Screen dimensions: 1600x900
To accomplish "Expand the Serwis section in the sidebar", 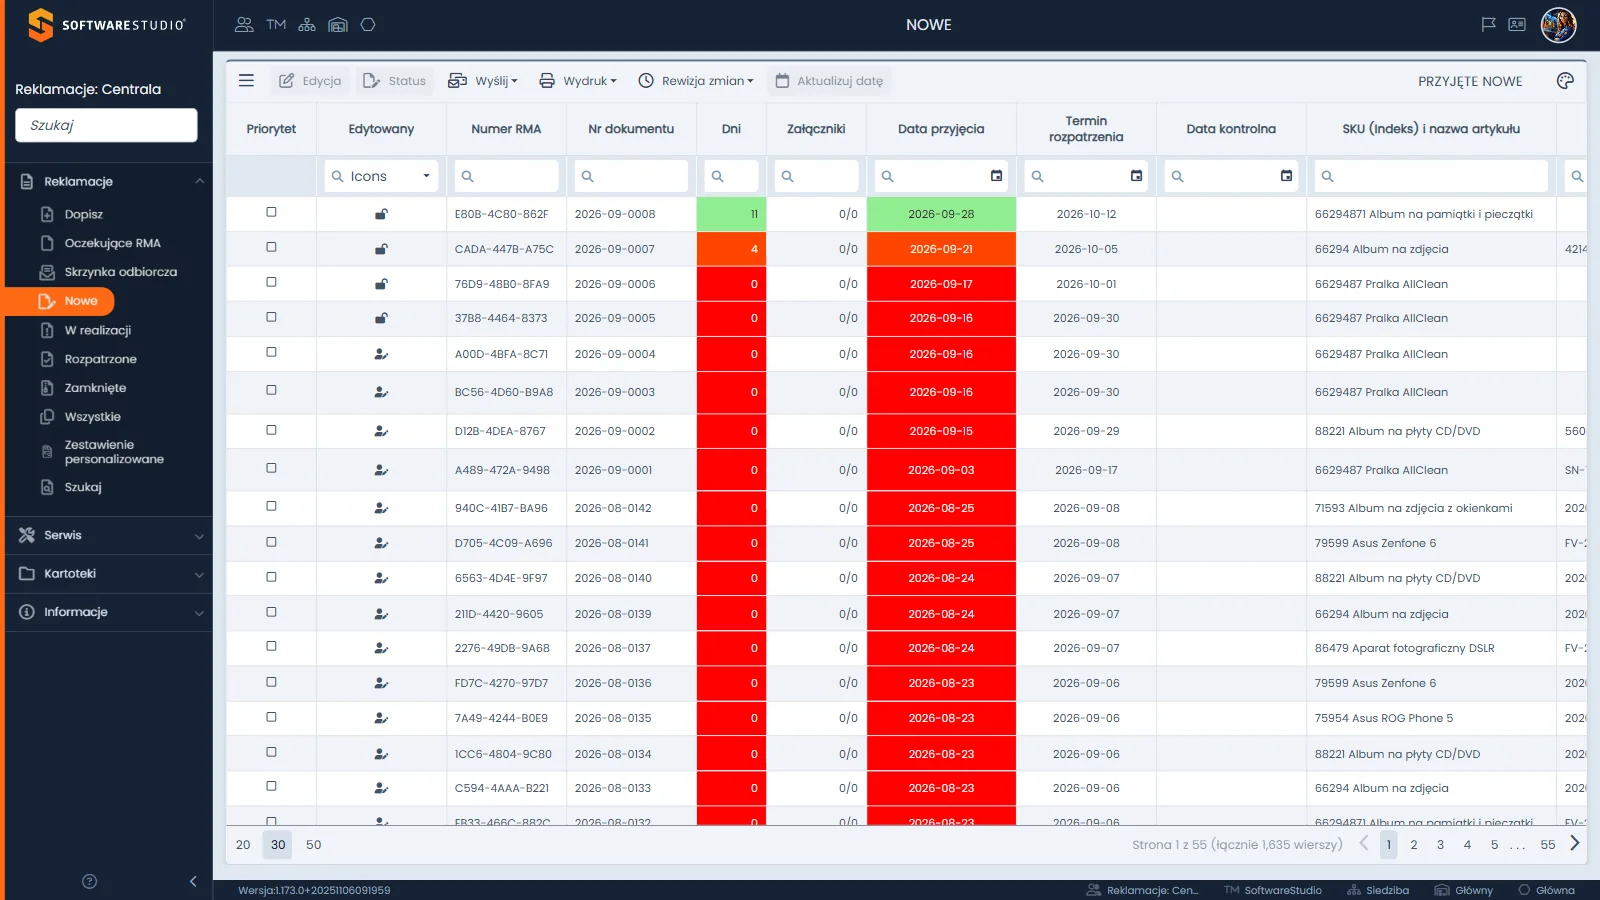I will tap(108, 535).
